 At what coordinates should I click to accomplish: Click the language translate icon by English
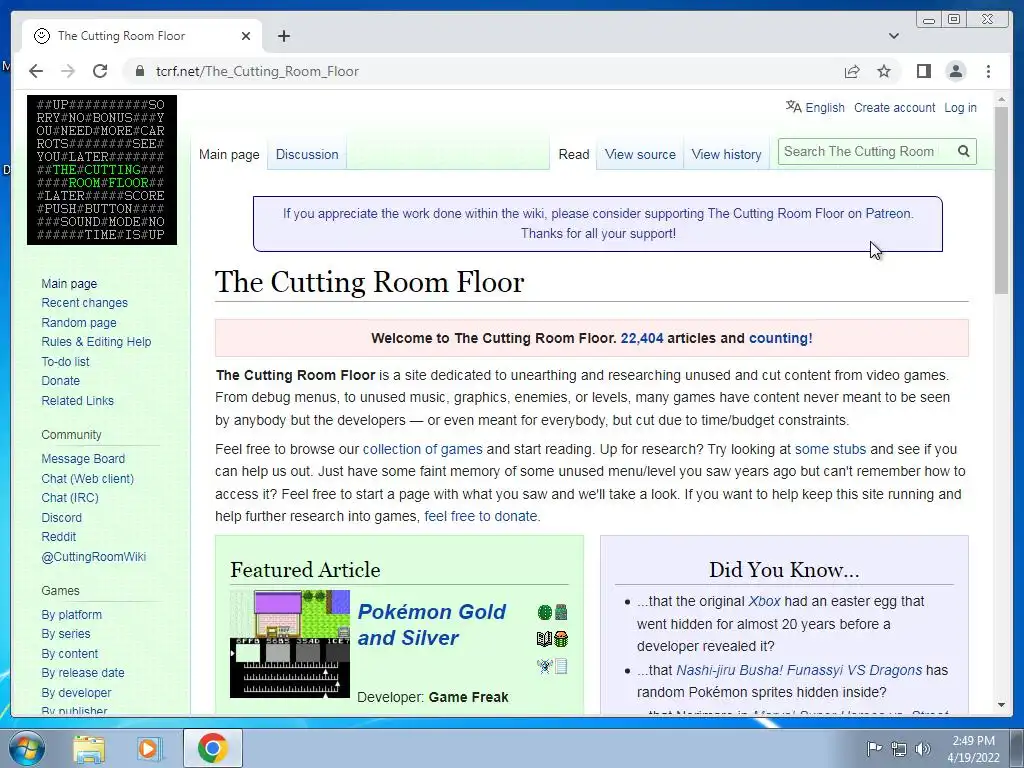(x=793, y=107)
